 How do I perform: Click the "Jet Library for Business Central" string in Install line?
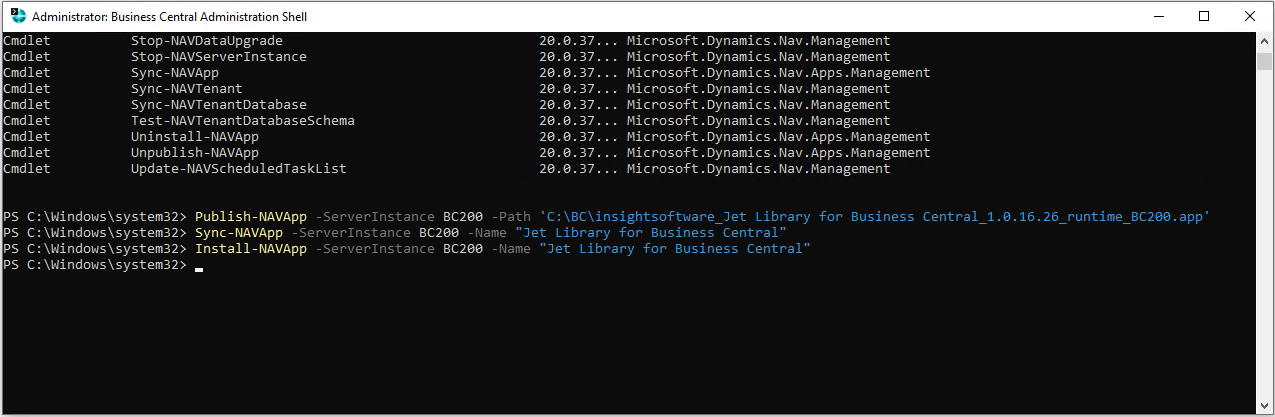click(x=675, y=249)
